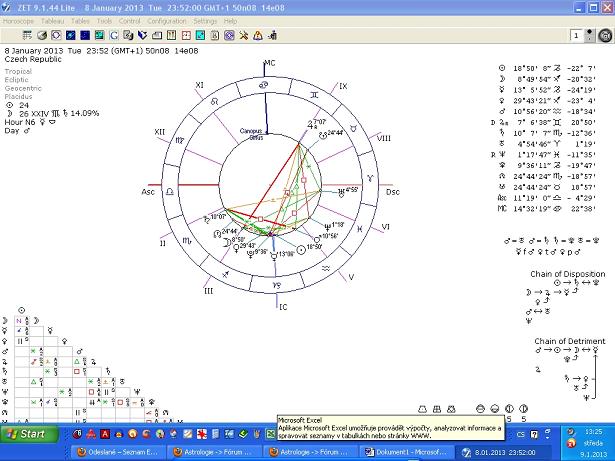Viewport: 615px width, 461px height.
Task: Click the Ecliptic label
Action: (x=16, y=80)
